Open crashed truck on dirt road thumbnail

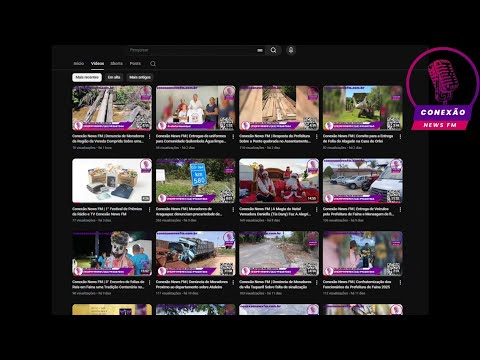pyautogui.click(x=196, y=254)
